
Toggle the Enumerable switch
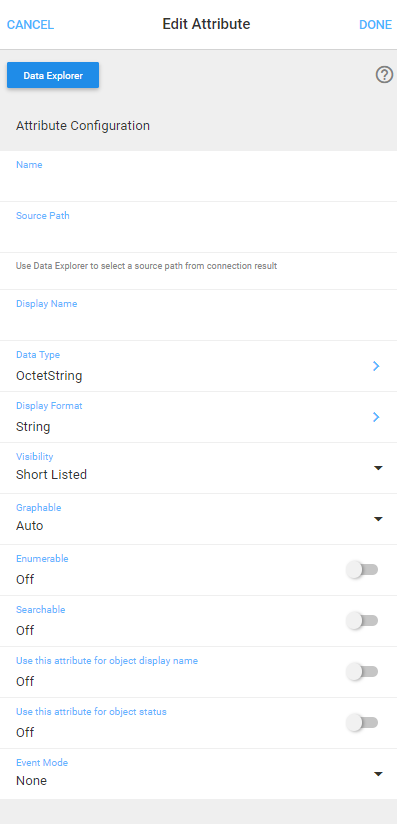362,570
